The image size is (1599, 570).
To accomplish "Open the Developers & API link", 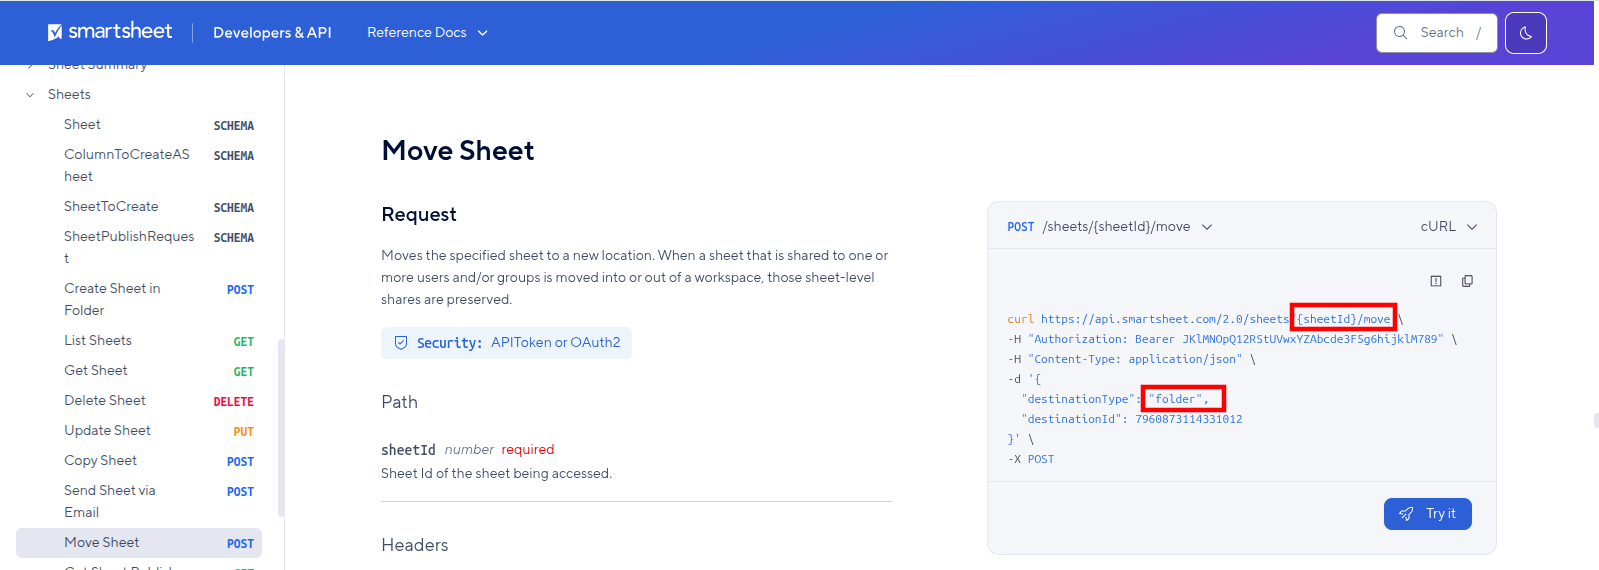I will [272, 33].
